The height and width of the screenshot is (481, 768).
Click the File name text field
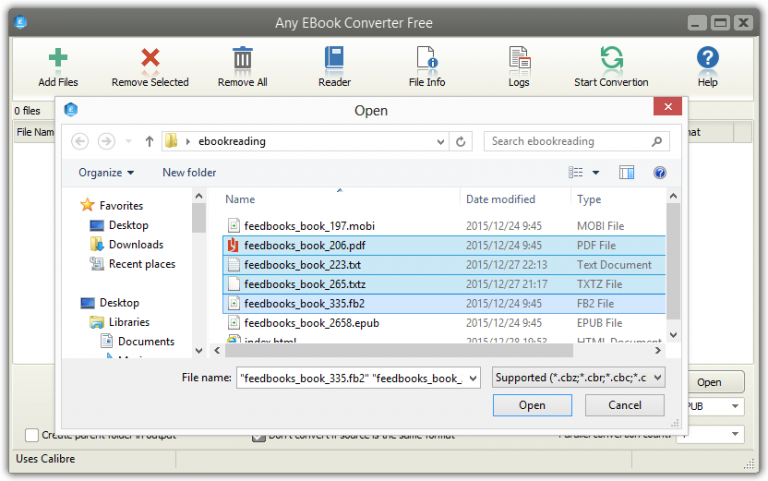click(352, 378)
